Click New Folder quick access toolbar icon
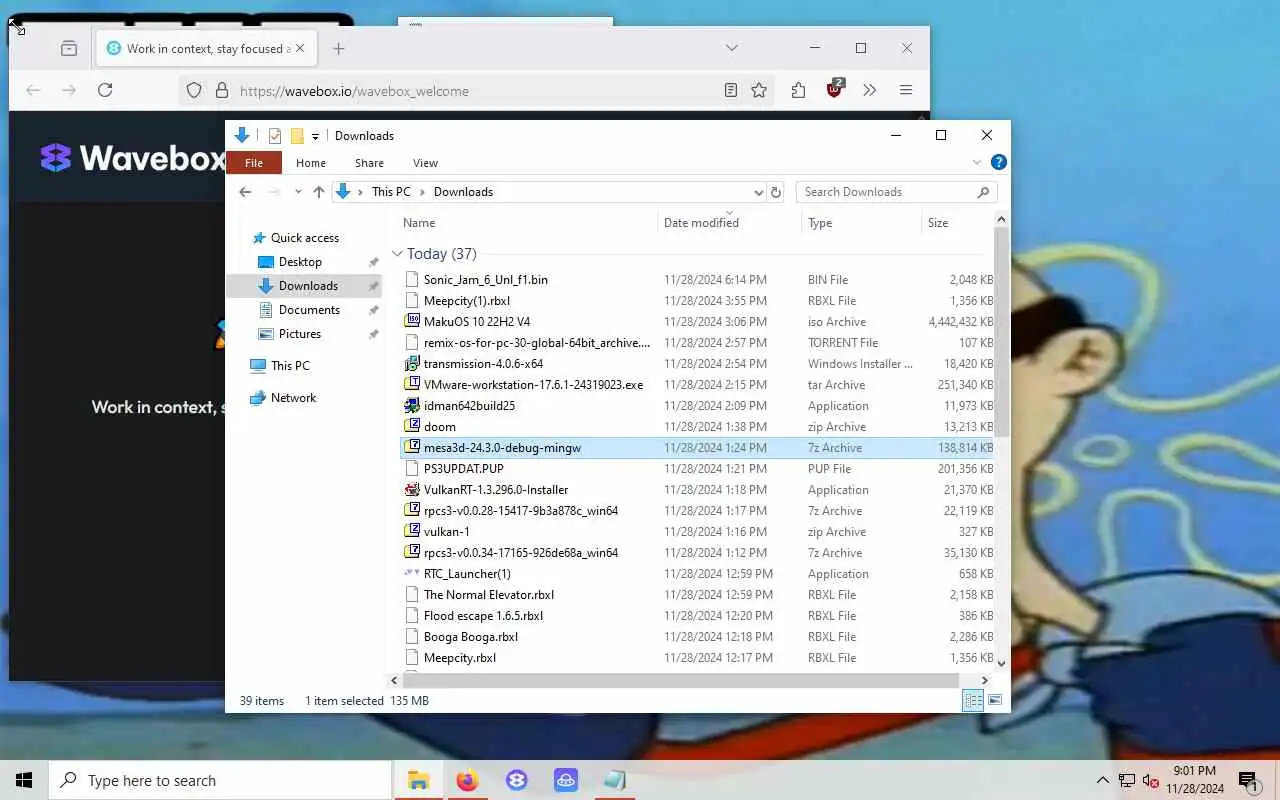 click(297, 136)
